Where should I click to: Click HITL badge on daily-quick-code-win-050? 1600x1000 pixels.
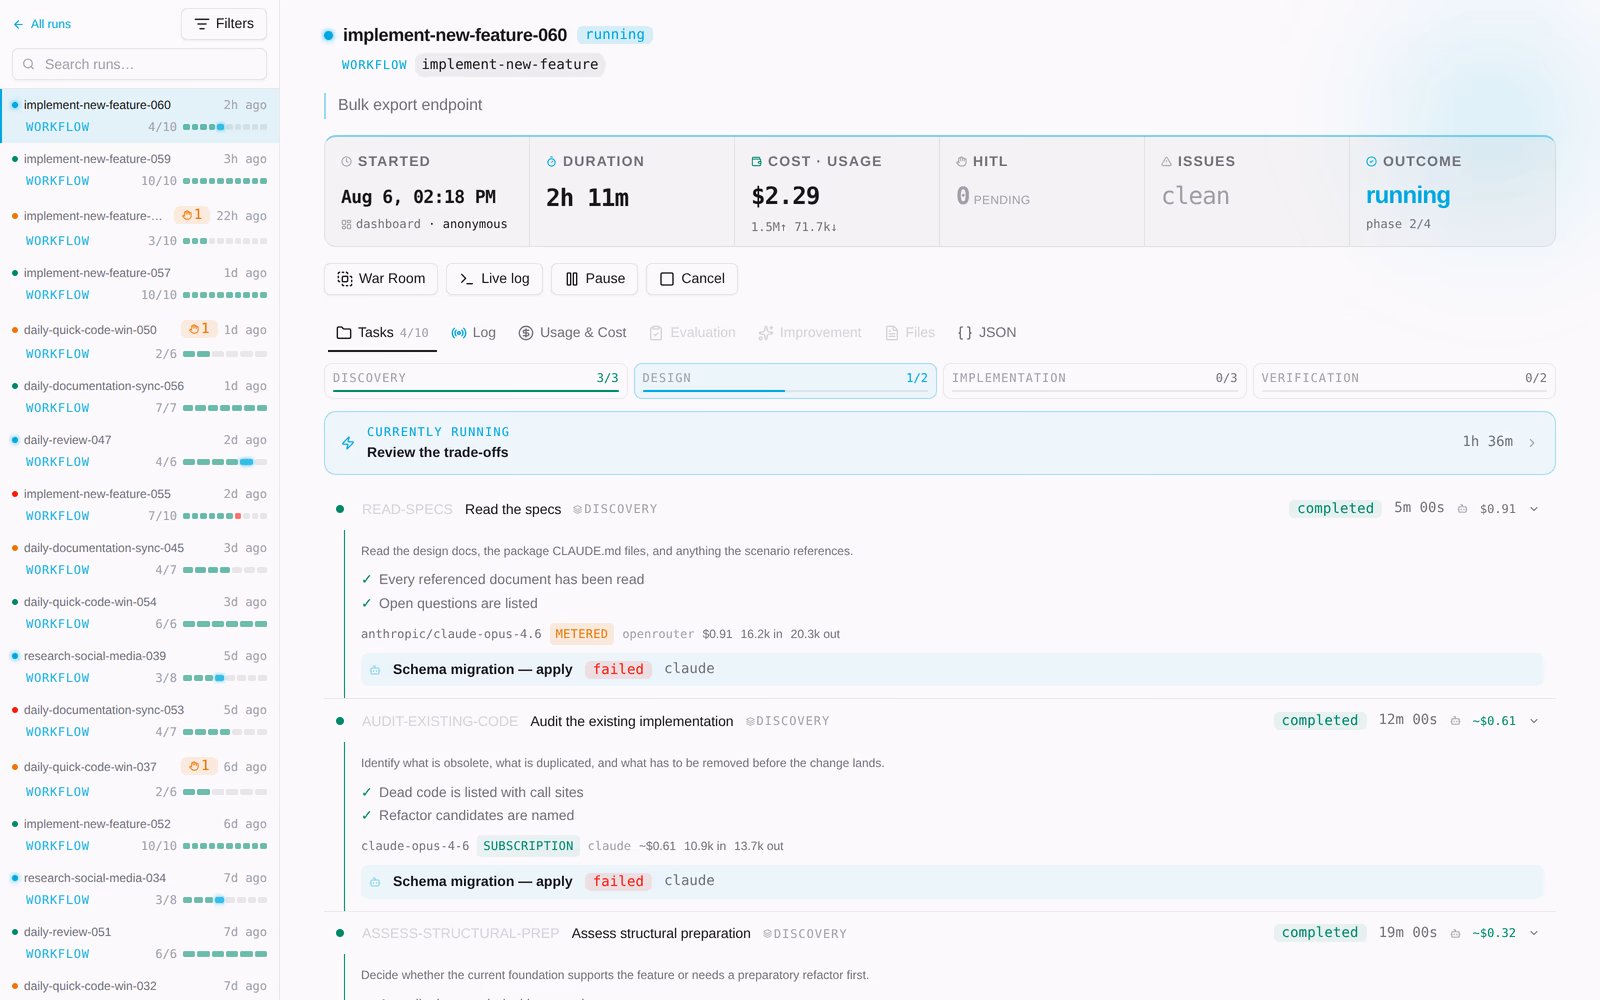(199, 329)
